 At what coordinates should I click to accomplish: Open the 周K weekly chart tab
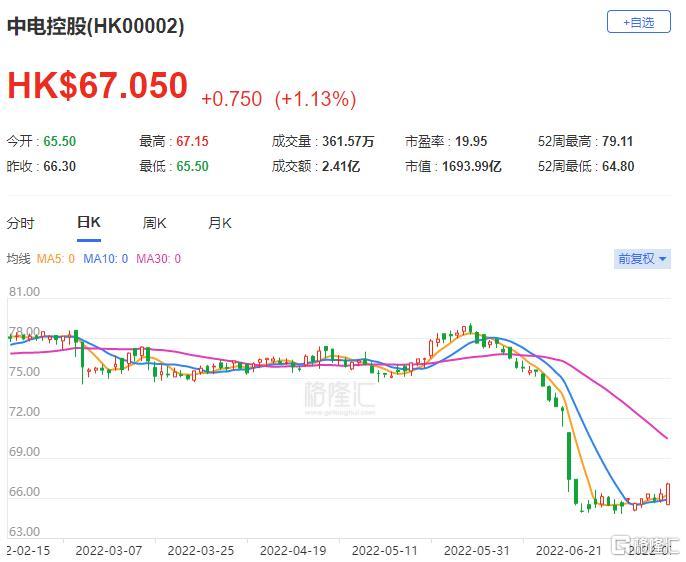154,223
